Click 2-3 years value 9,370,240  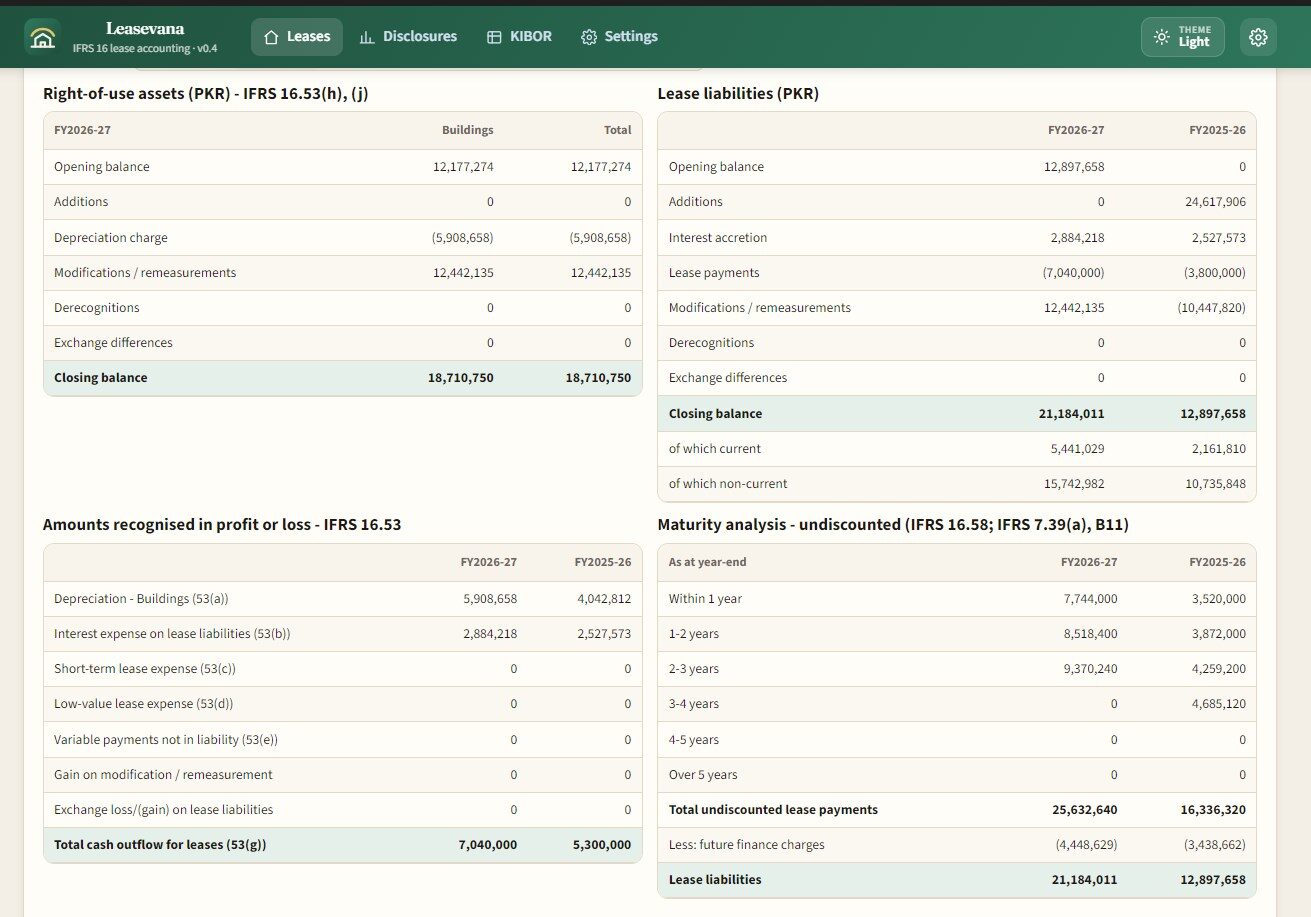(x=1090, y=669)
